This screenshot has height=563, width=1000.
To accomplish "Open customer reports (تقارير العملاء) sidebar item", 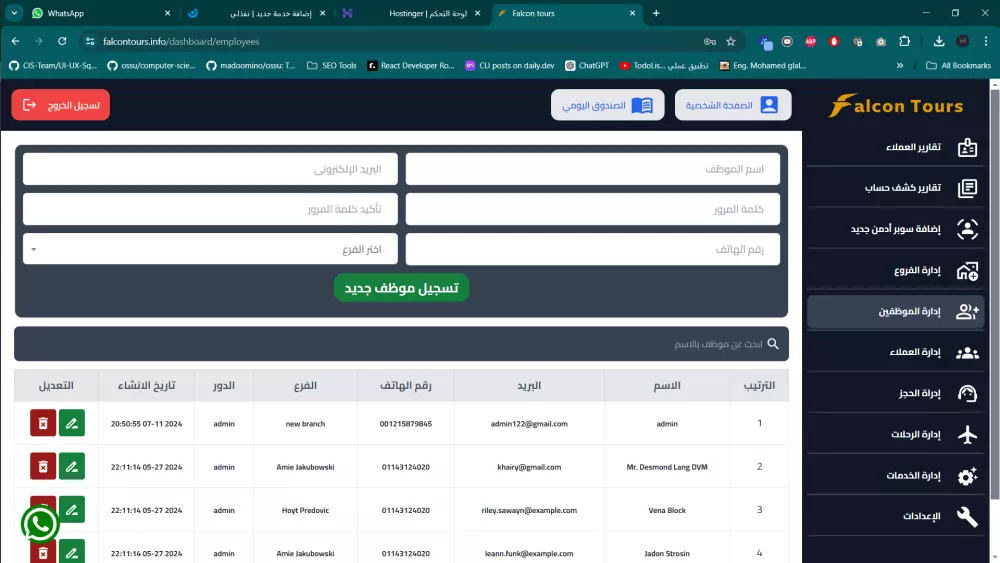I will tap(895, 147).
